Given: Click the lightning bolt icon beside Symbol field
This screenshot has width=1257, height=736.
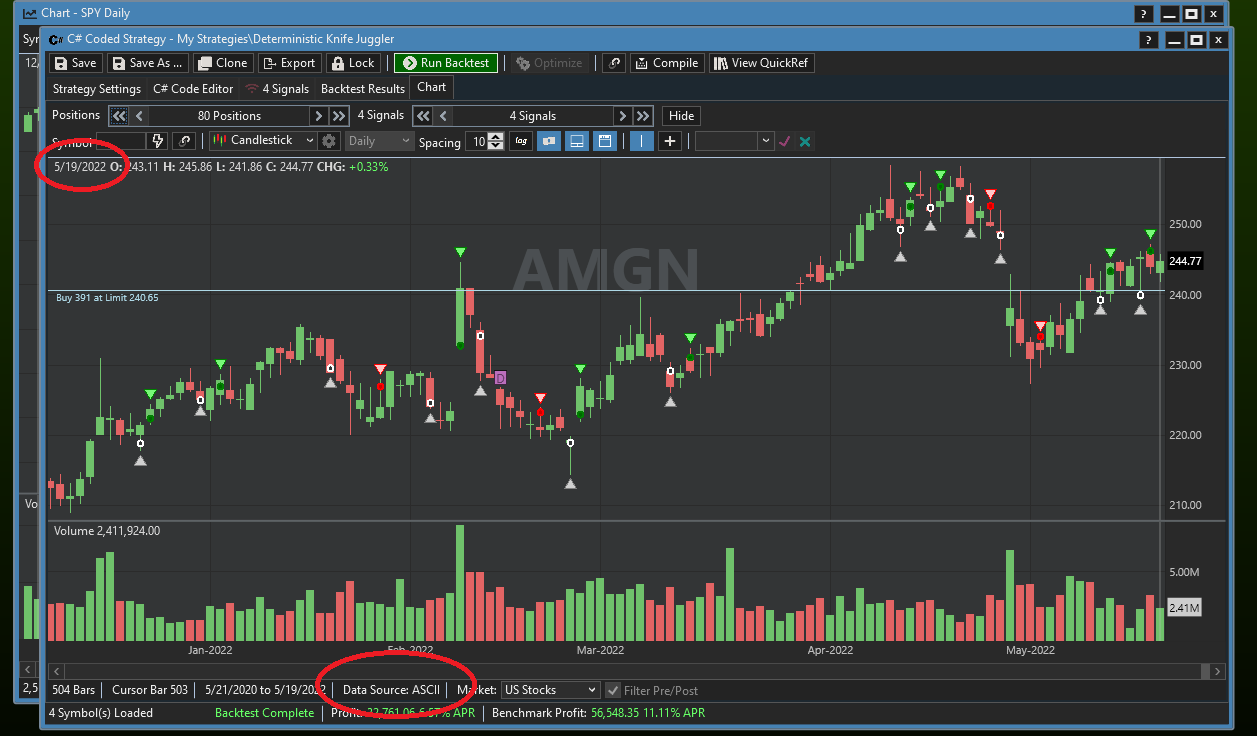Looking at the screenshot, I should 158,141.
